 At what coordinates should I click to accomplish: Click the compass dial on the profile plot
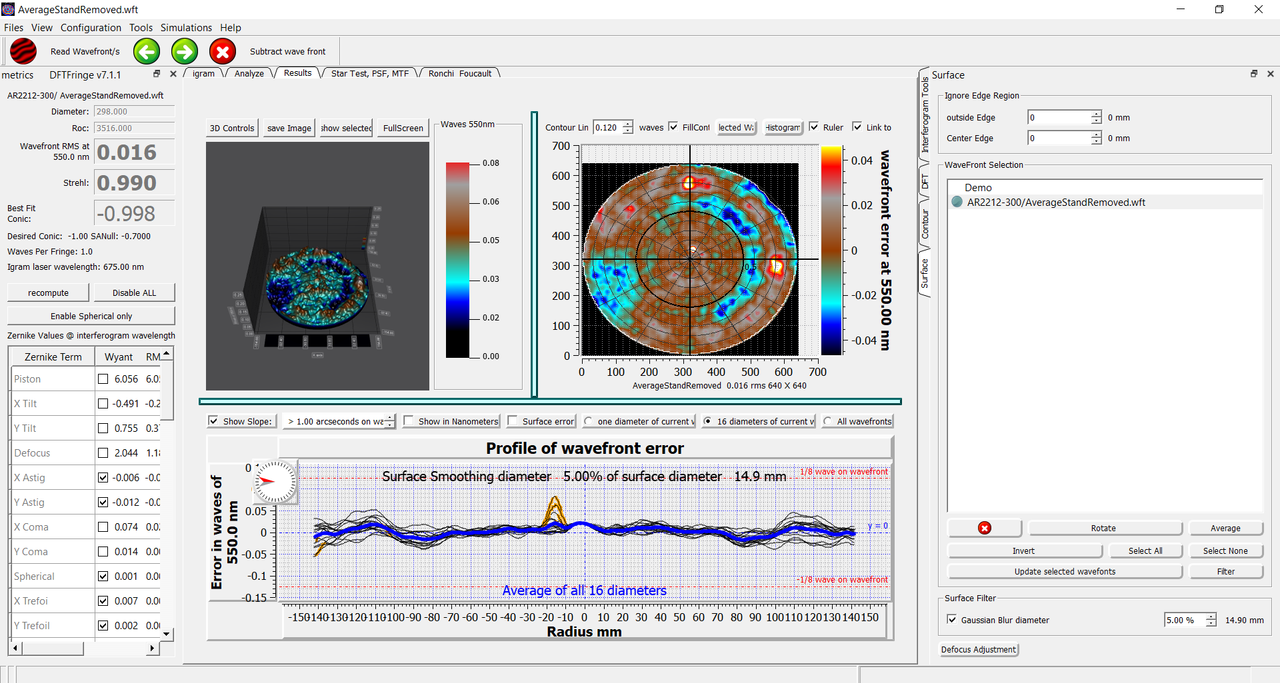point(275,482)
